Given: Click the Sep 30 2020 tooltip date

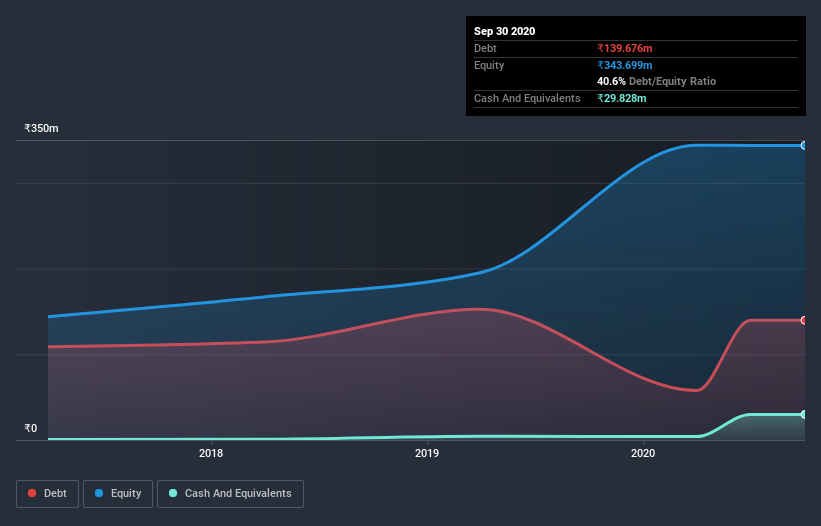Looking at the screenshot, I should (505, 31).
